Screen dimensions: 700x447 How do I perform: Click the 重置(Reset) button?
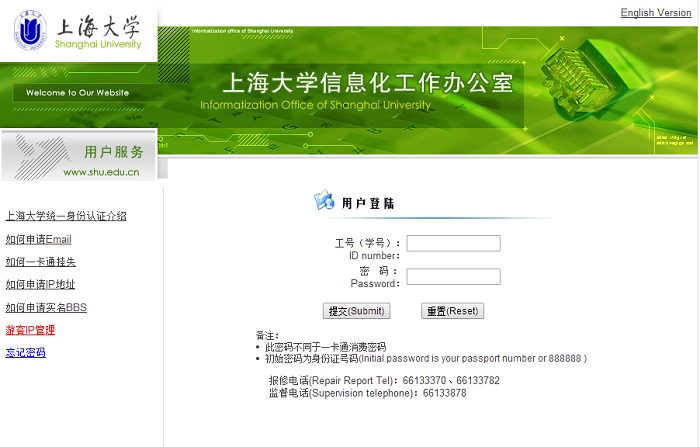click(x=452, y=311)
